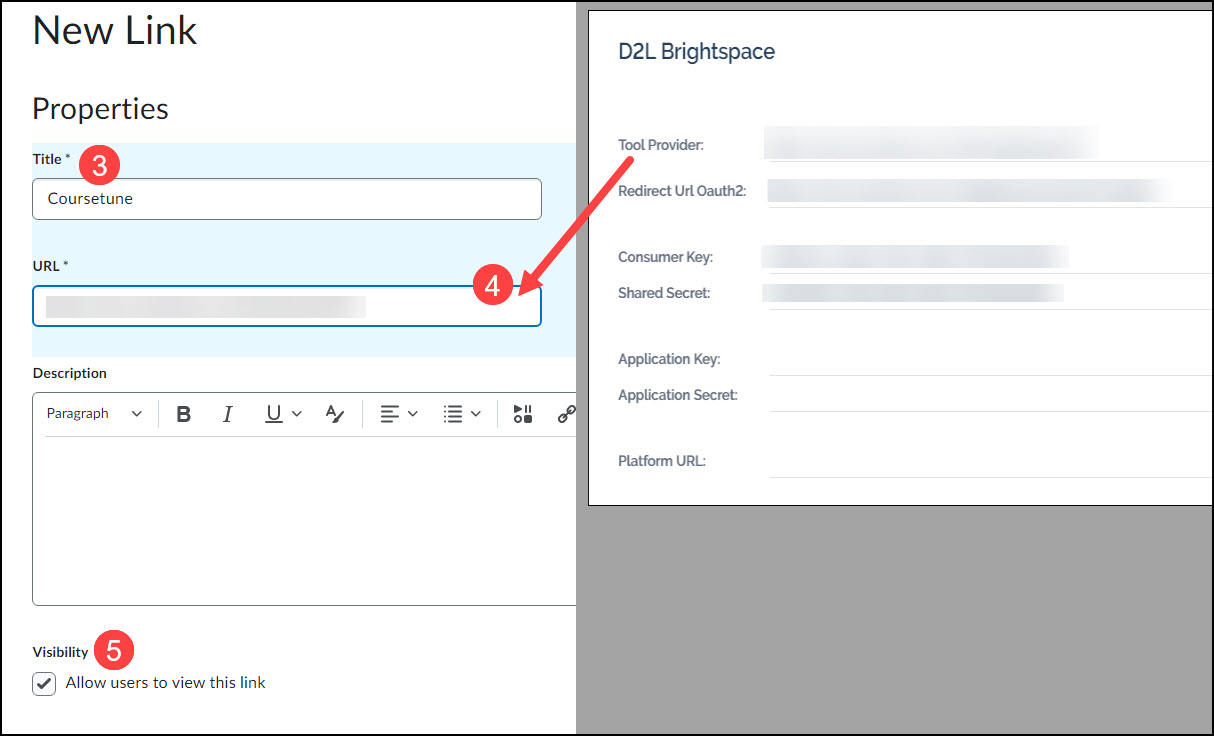Image resolution: width=1214 pixels, height=736 pixels.
Task: Click the Shared Secret label
Action: point(664,293)
